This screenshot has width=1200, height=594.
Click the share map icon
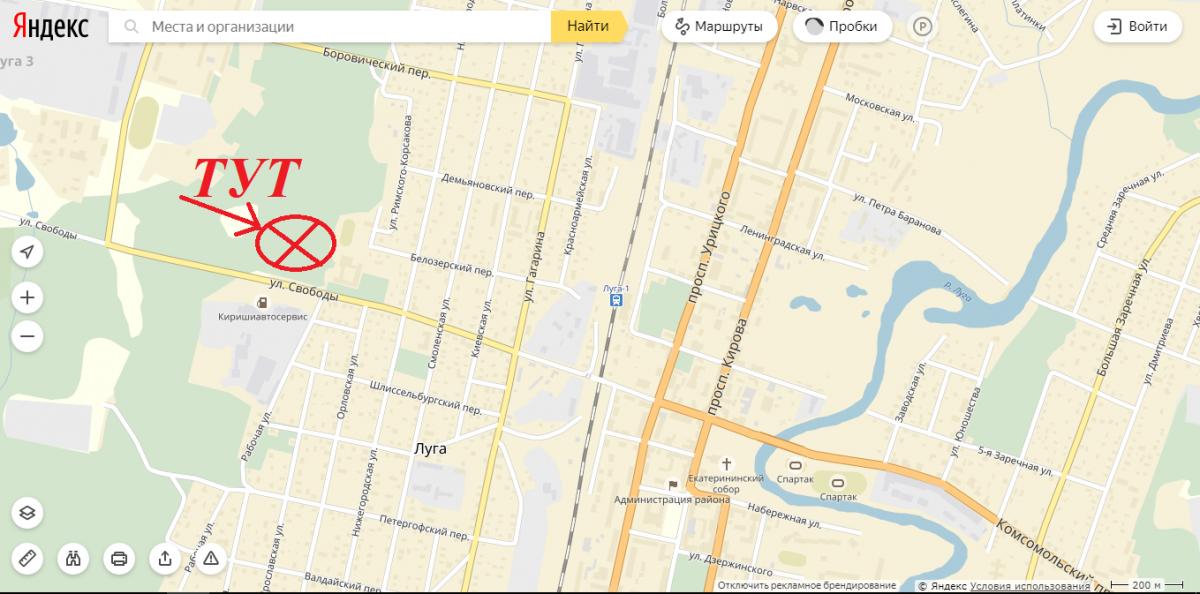tap(164, 558)
